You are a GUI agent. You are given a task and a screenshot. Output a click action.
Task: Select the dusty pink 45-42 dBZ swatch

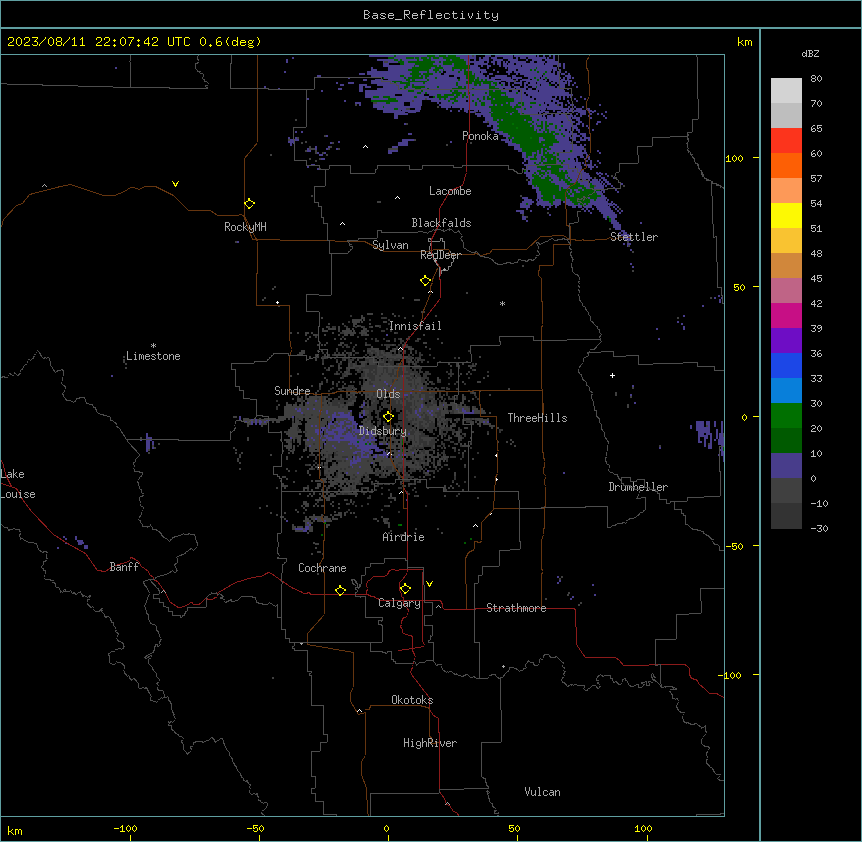pyautogui.click(x=786, y=291)
